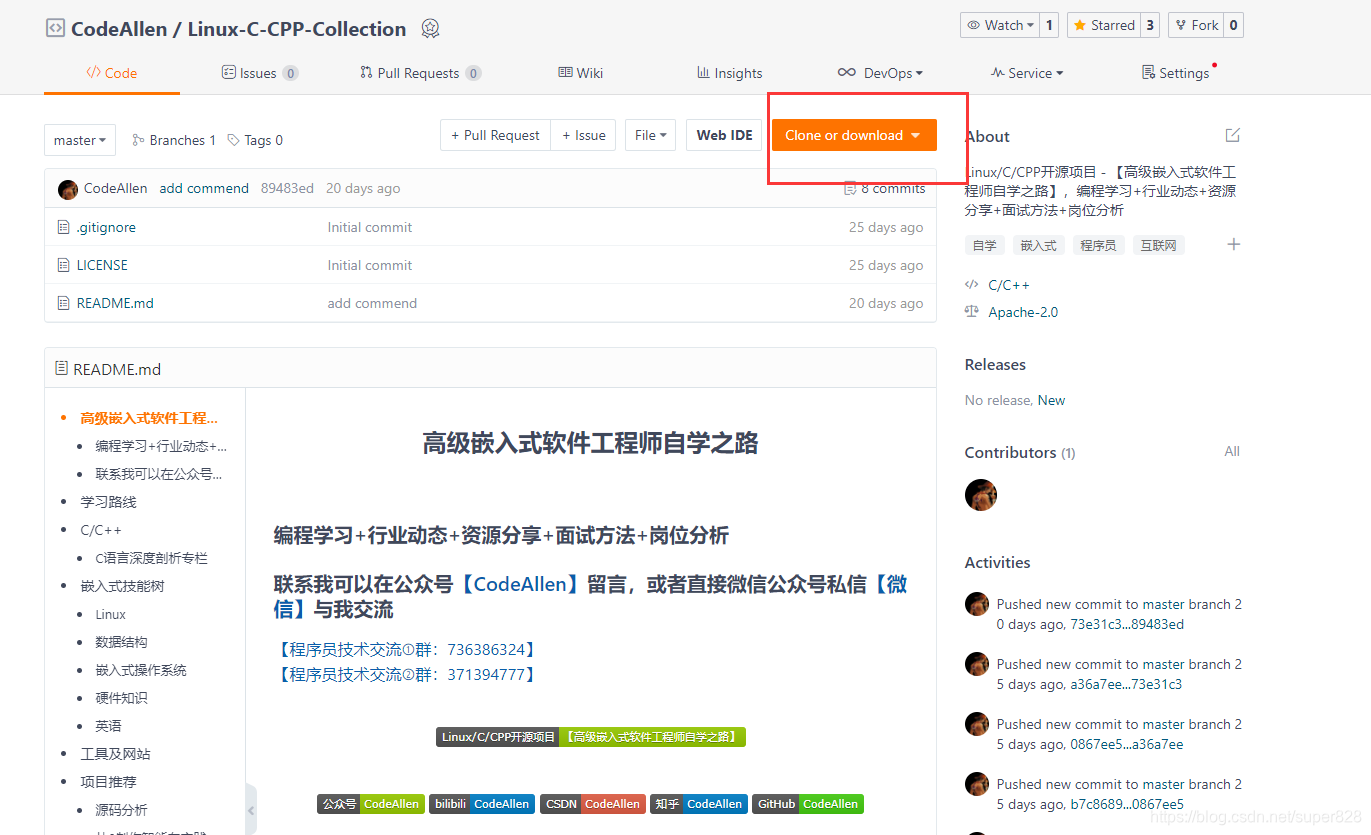
Task: Open the .gitignore file
Action: point(106,227)
